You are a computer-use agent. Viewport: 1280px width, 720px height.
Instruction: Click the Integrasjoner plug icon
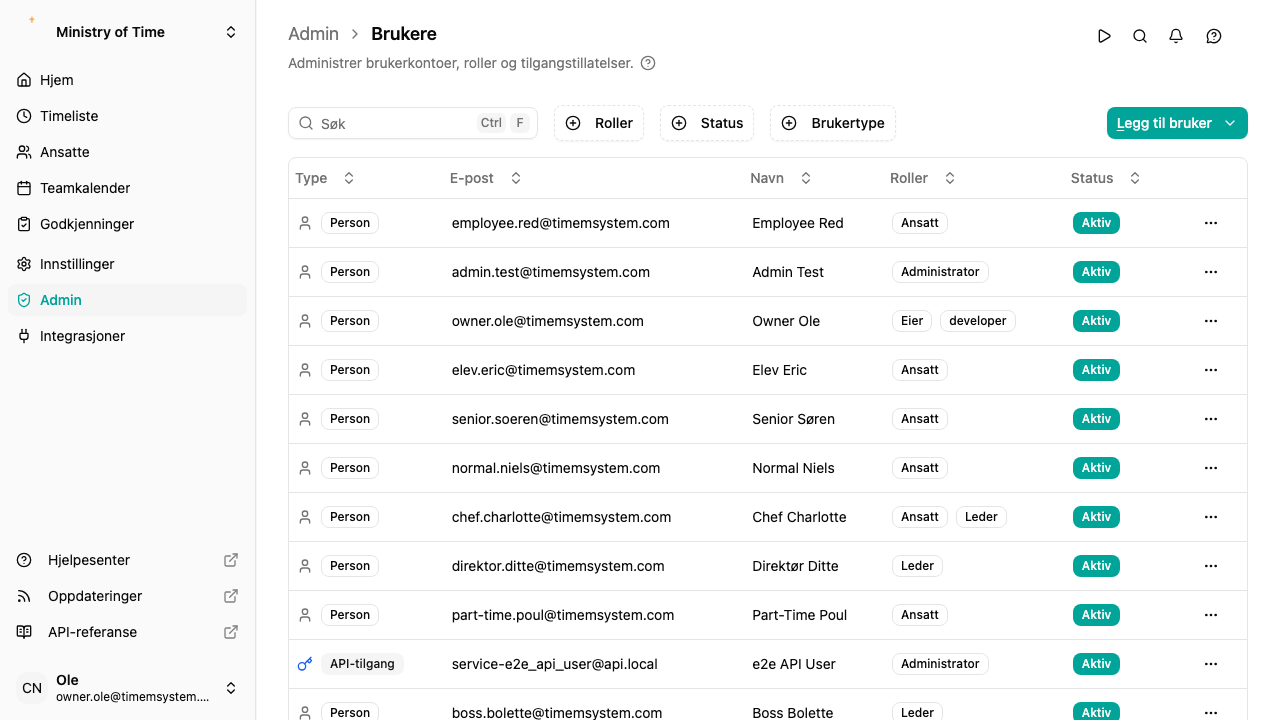tap(24, 336)
